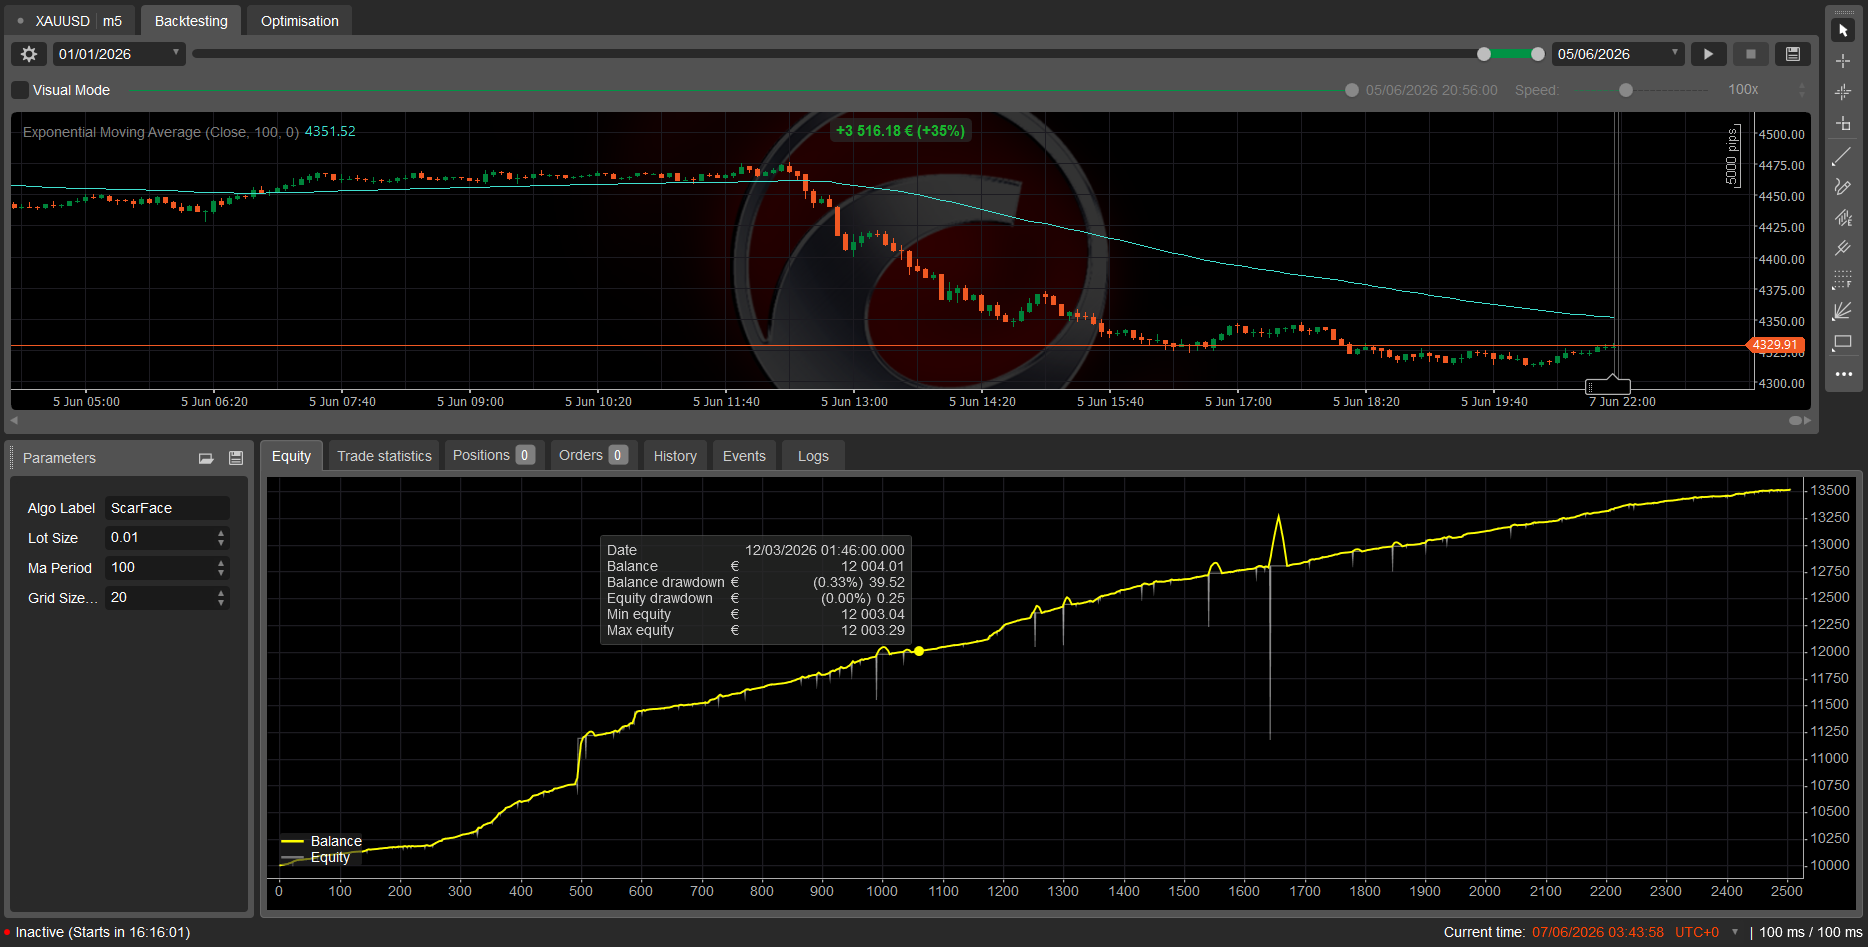This screenshot has width=1868, height=947.
Task: Load parameter set using folder icon
Action: pyautogui.click(x=206, y=458)
